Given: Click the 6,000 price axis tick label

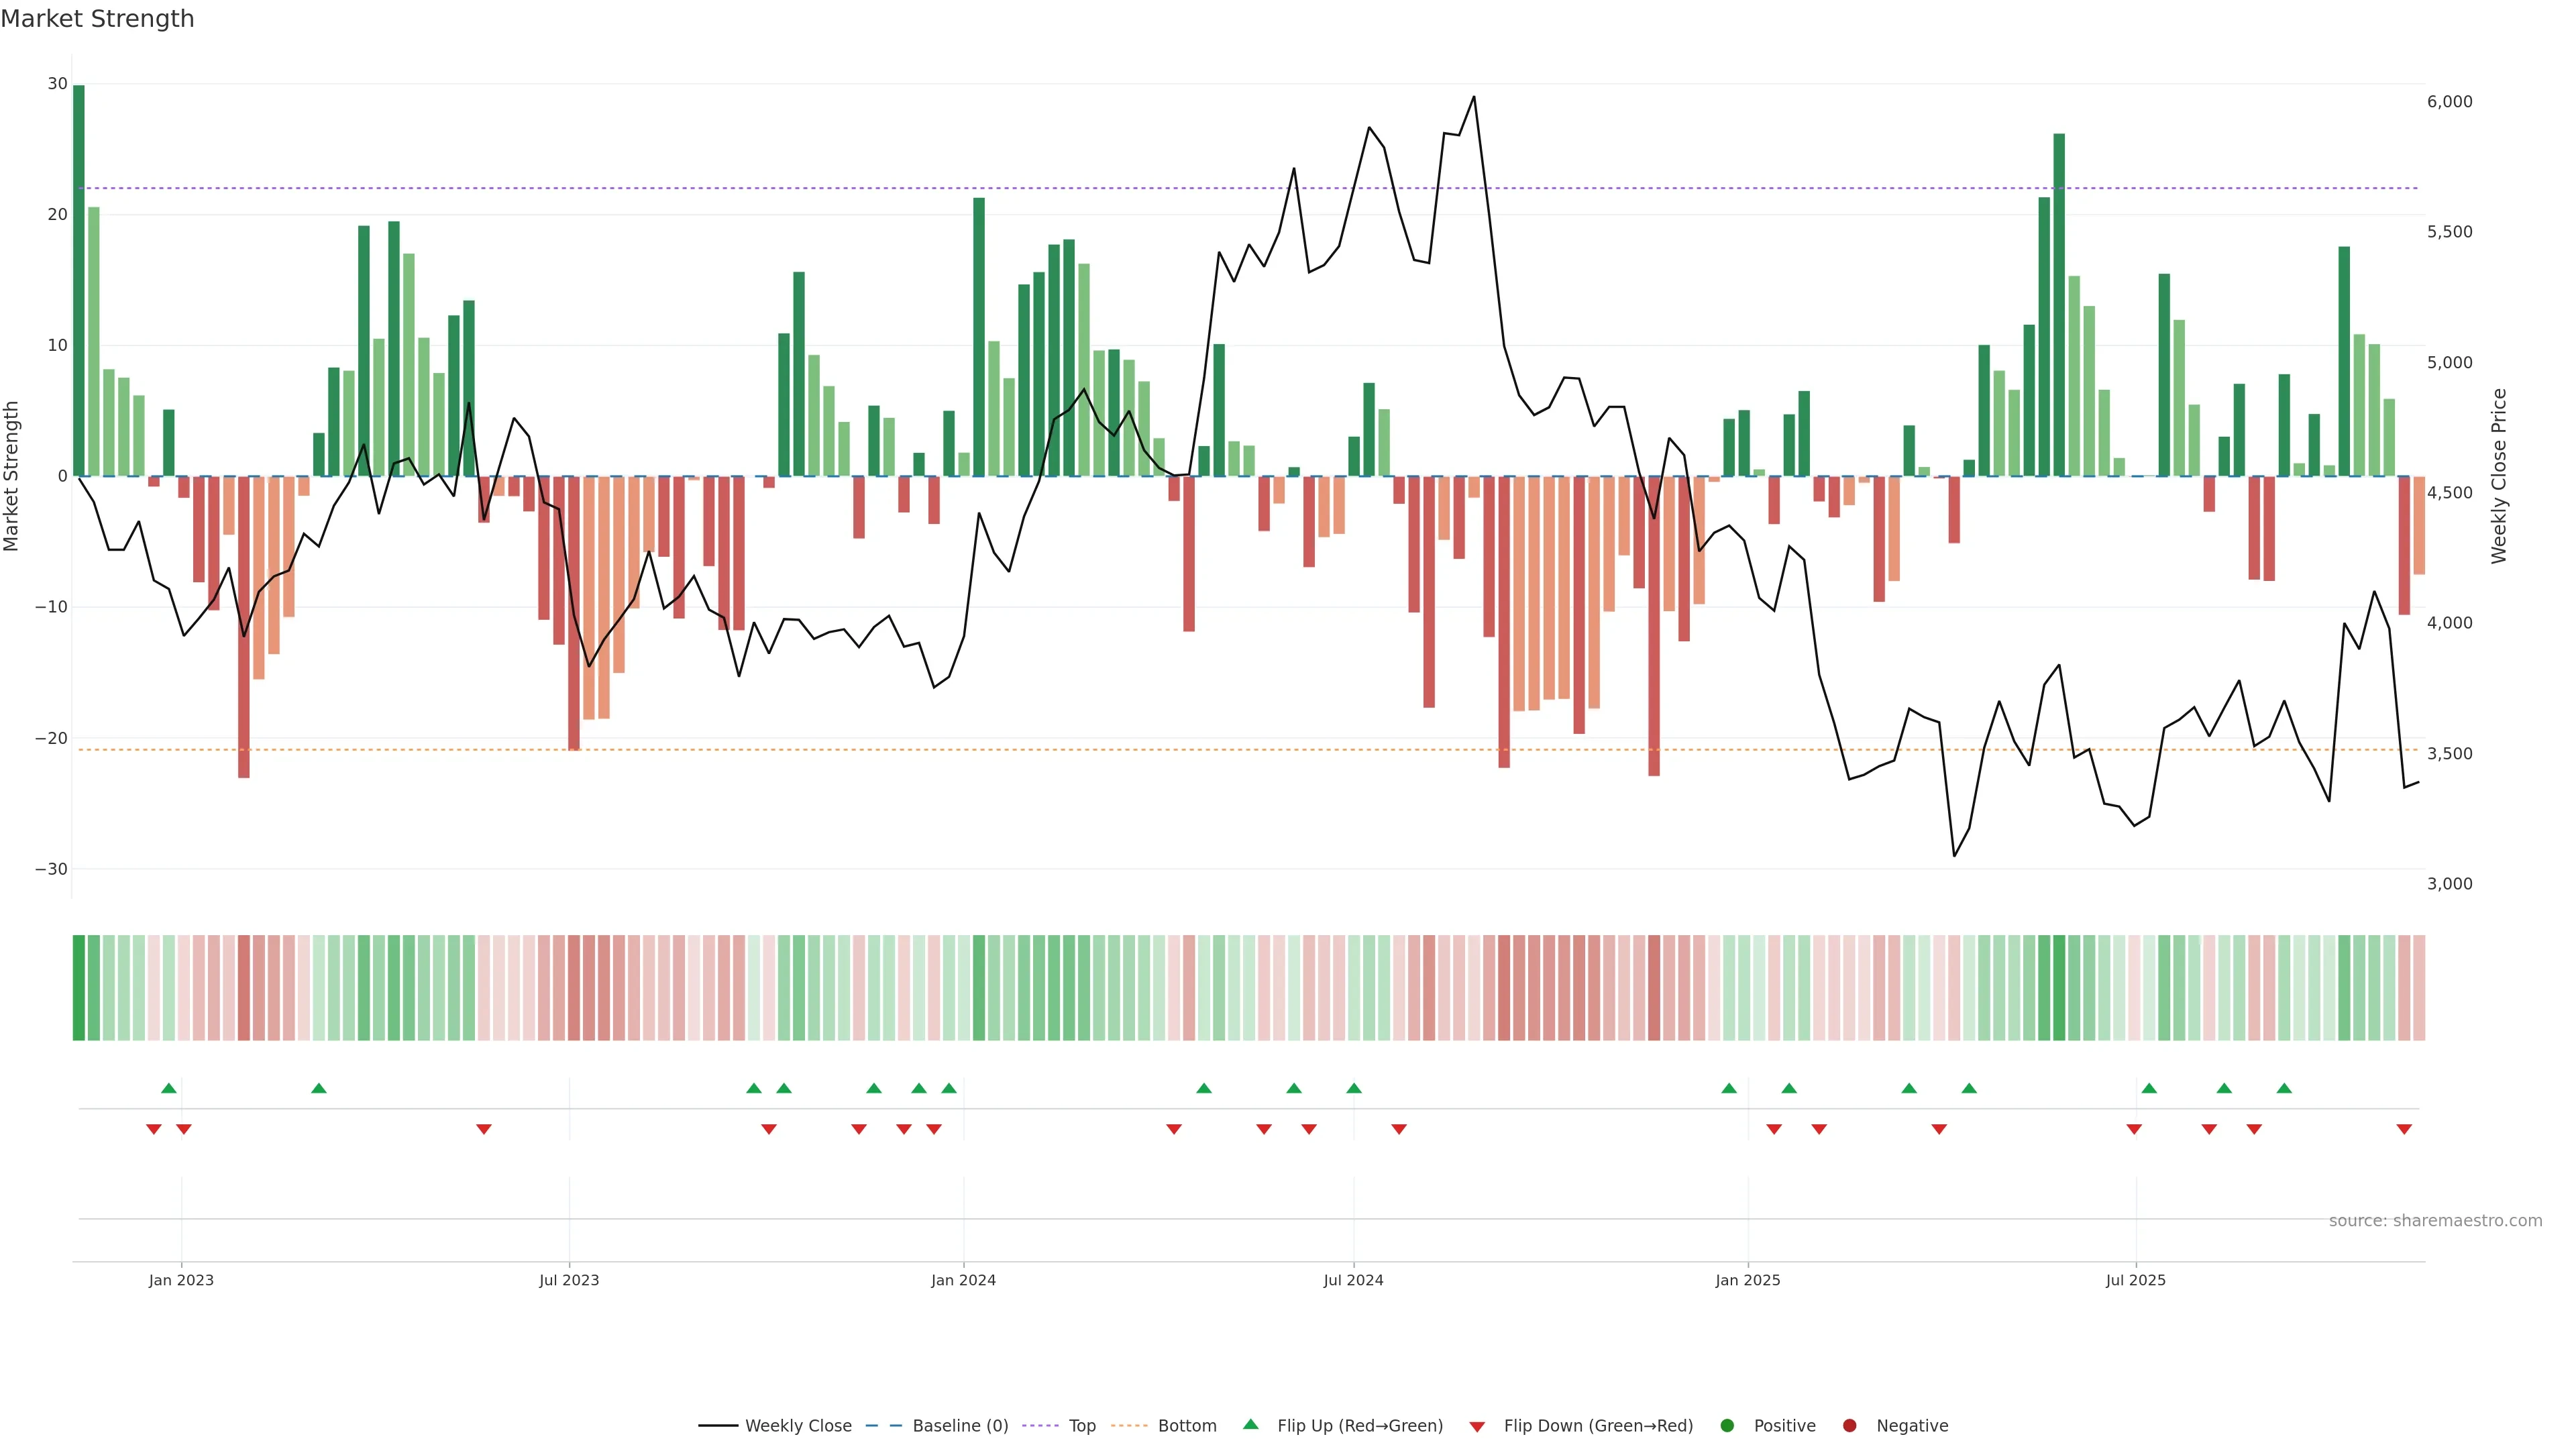Looking at the screenshot, I should [2449, 102].
